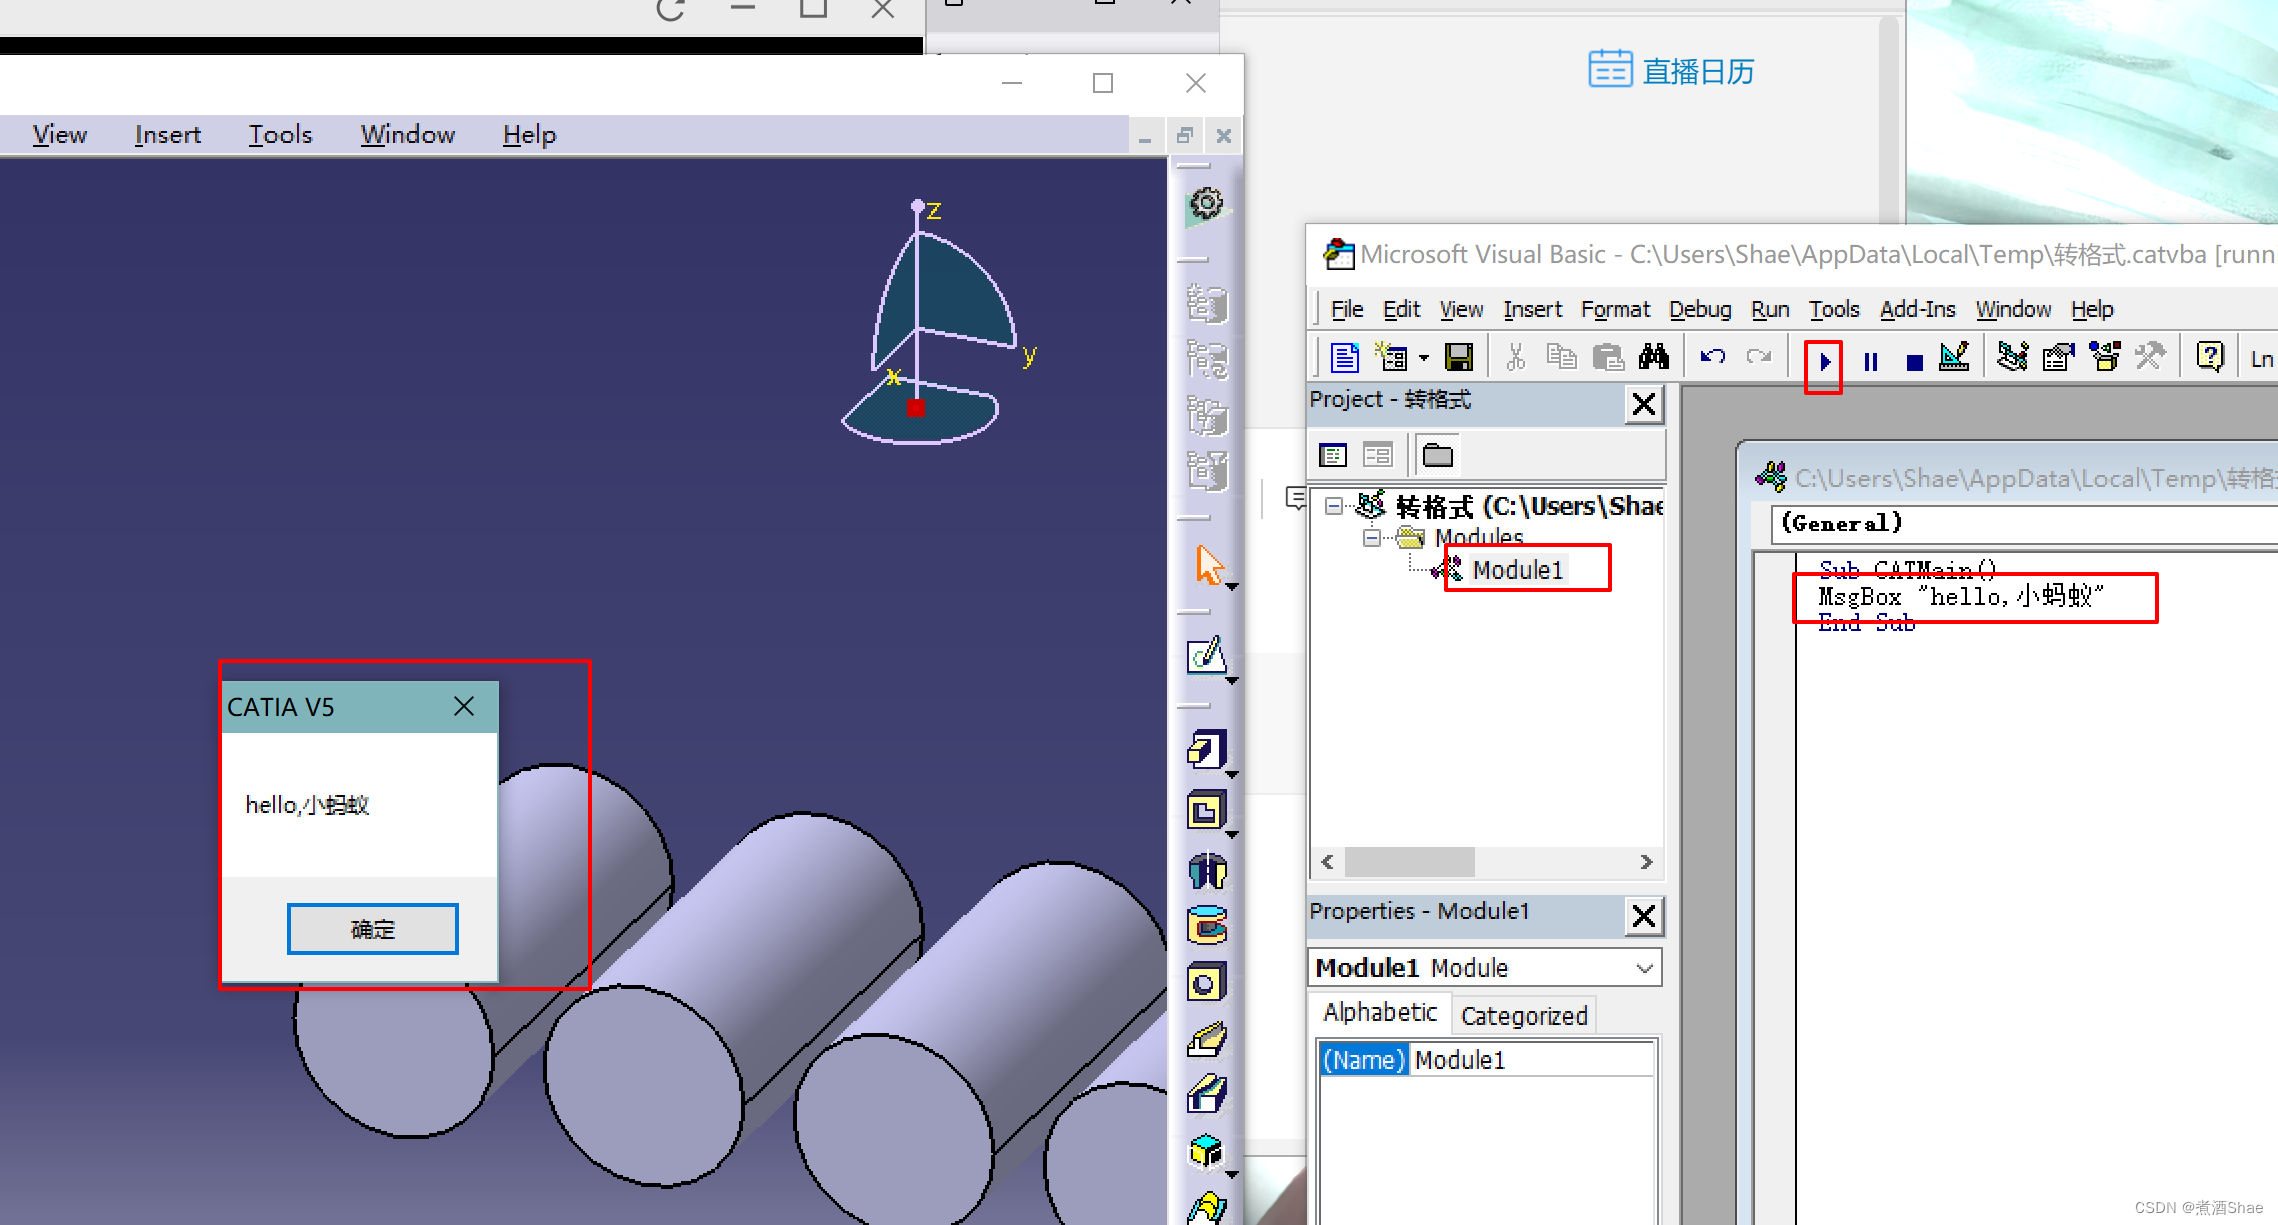Click View Code icon in Project panel

point(1333,456)
